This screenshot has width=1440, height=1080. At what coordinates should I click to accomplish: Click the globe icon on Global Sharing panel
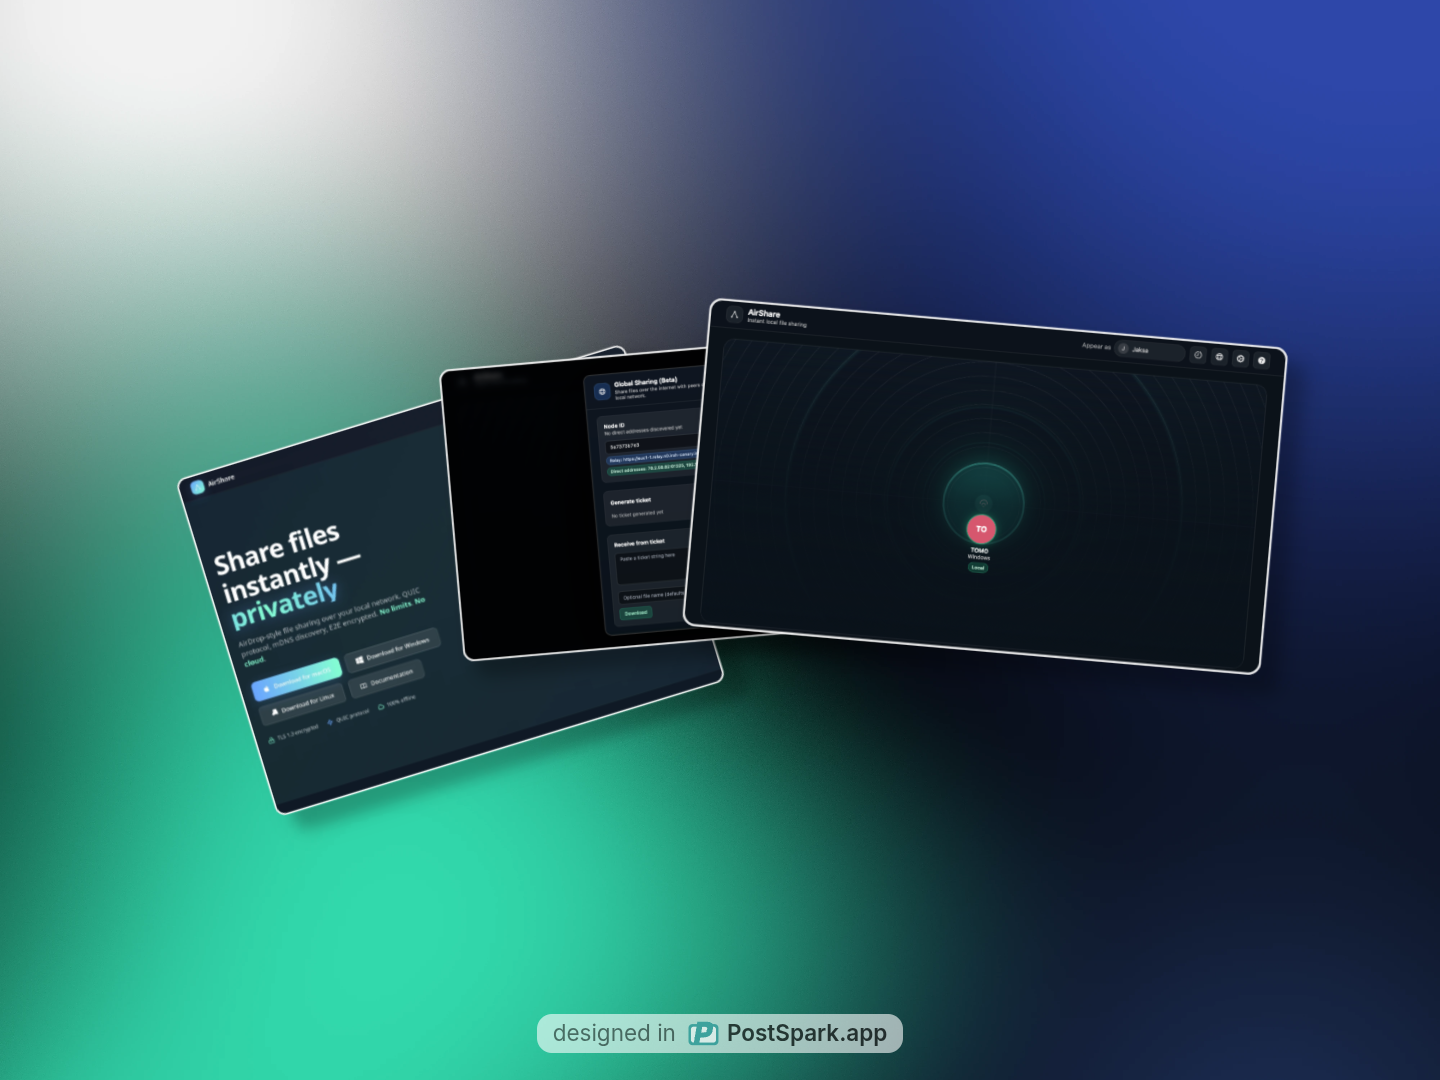[602, 393]
